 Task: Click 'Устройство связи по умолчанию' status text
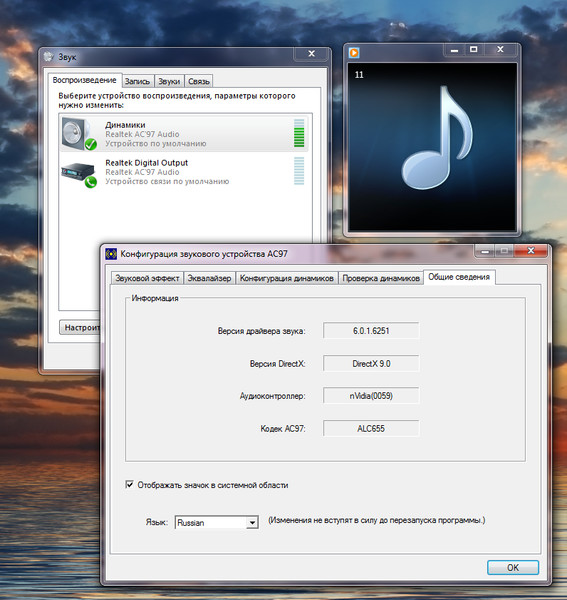[x=167, y=181]
